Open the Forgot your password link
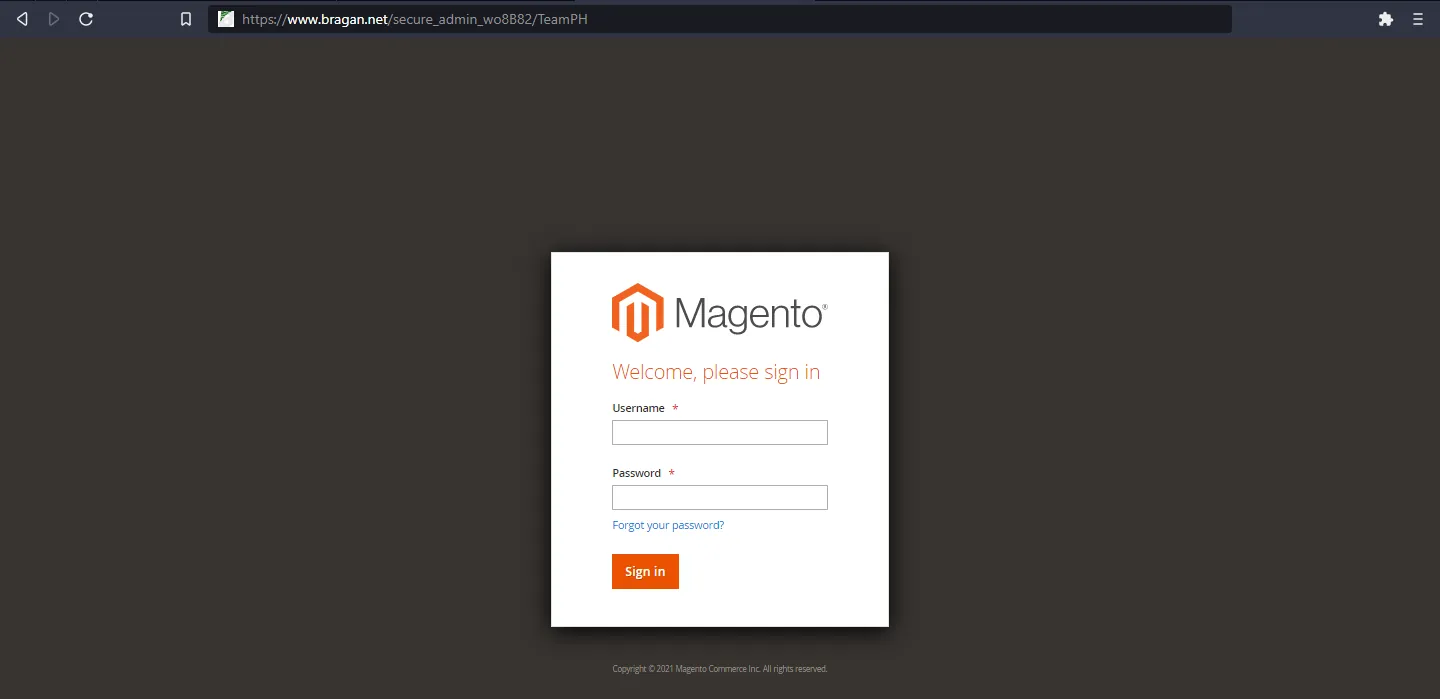The image size is (1440, 699). [668, 525]
